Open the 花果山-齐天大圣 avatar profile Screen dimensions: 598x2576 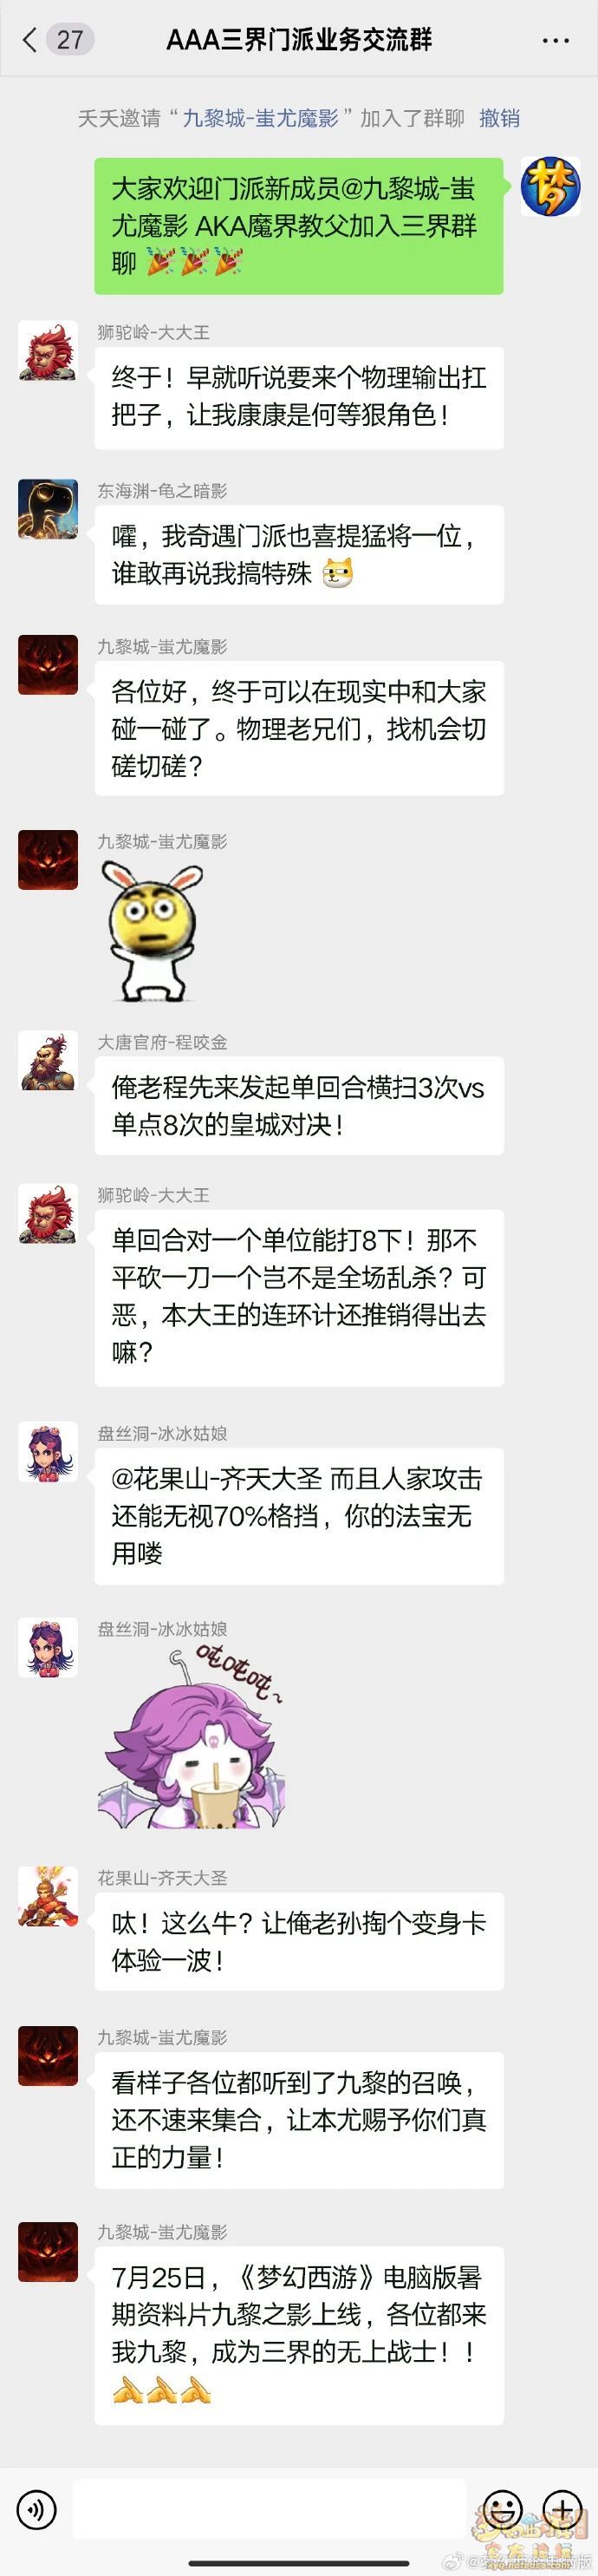48,1896
